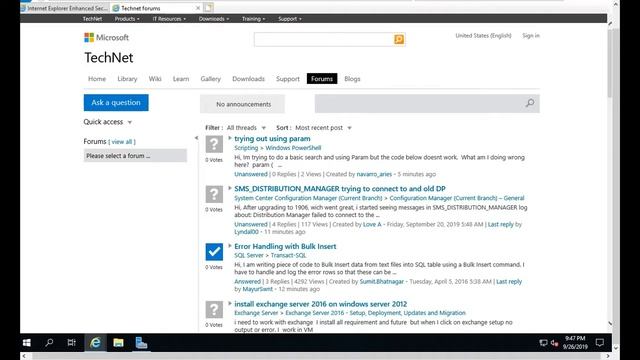Click view all forums link
Screen dimensions: 640x360
(x=122, y=142)
